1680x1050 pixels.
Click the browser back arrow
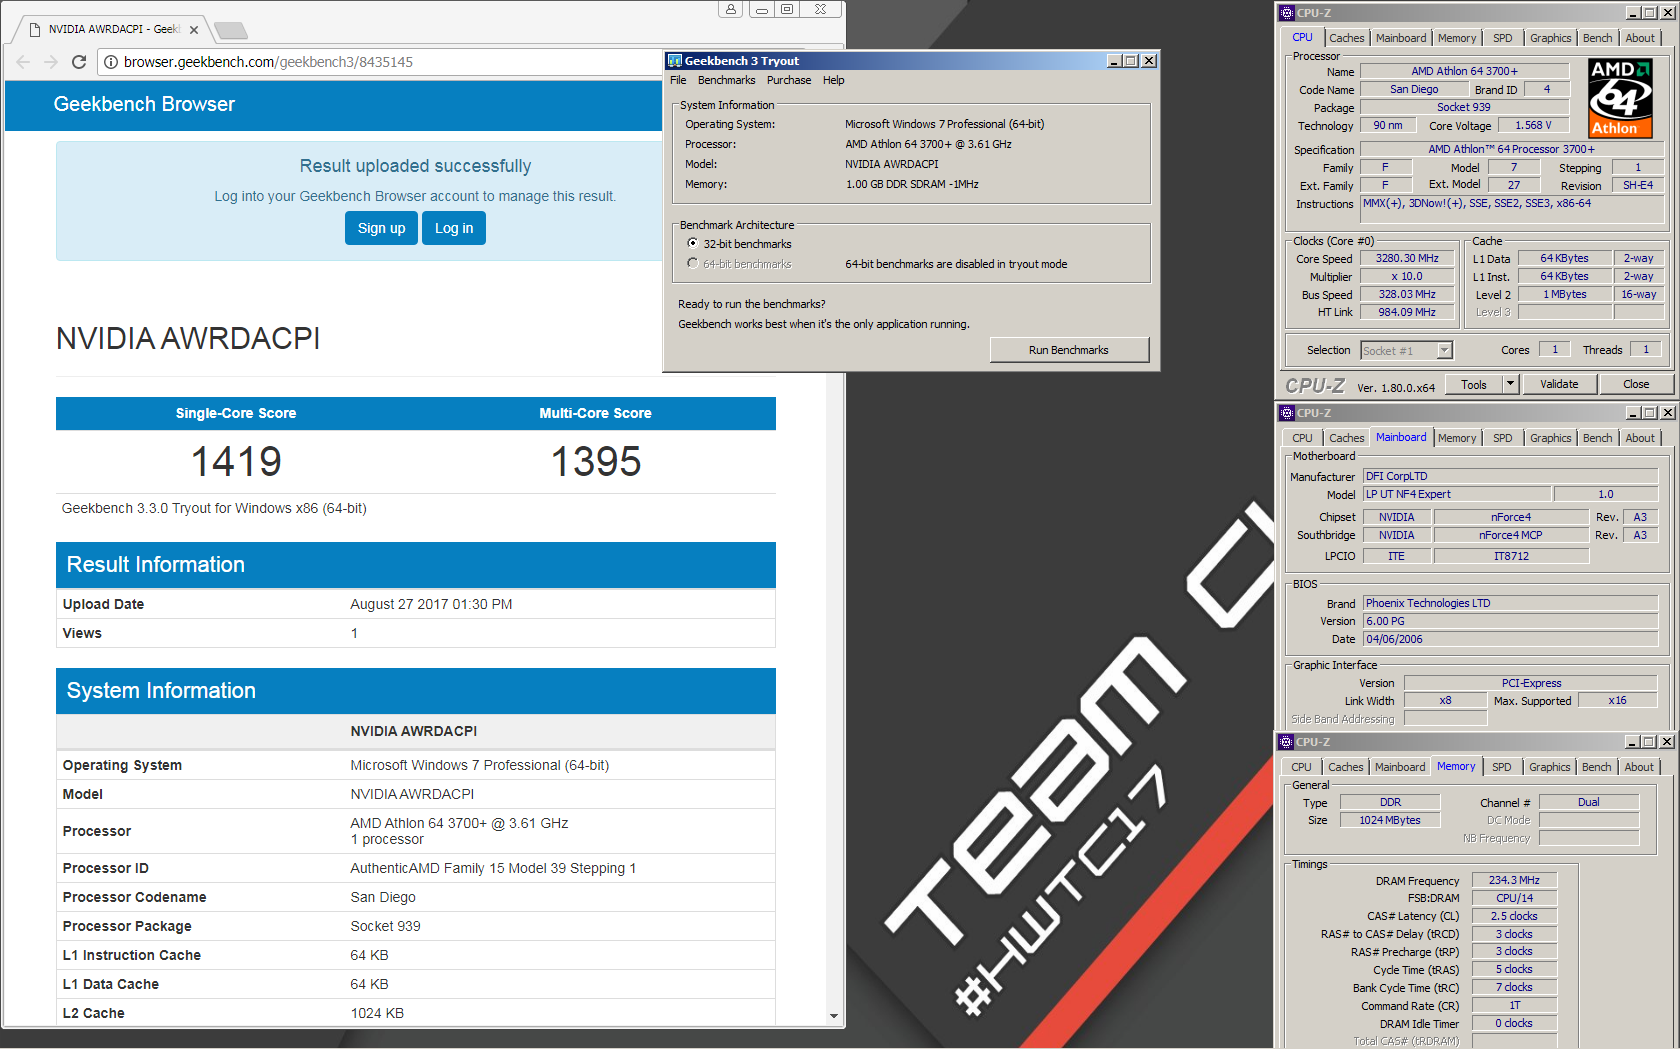(x=23, y=62)
